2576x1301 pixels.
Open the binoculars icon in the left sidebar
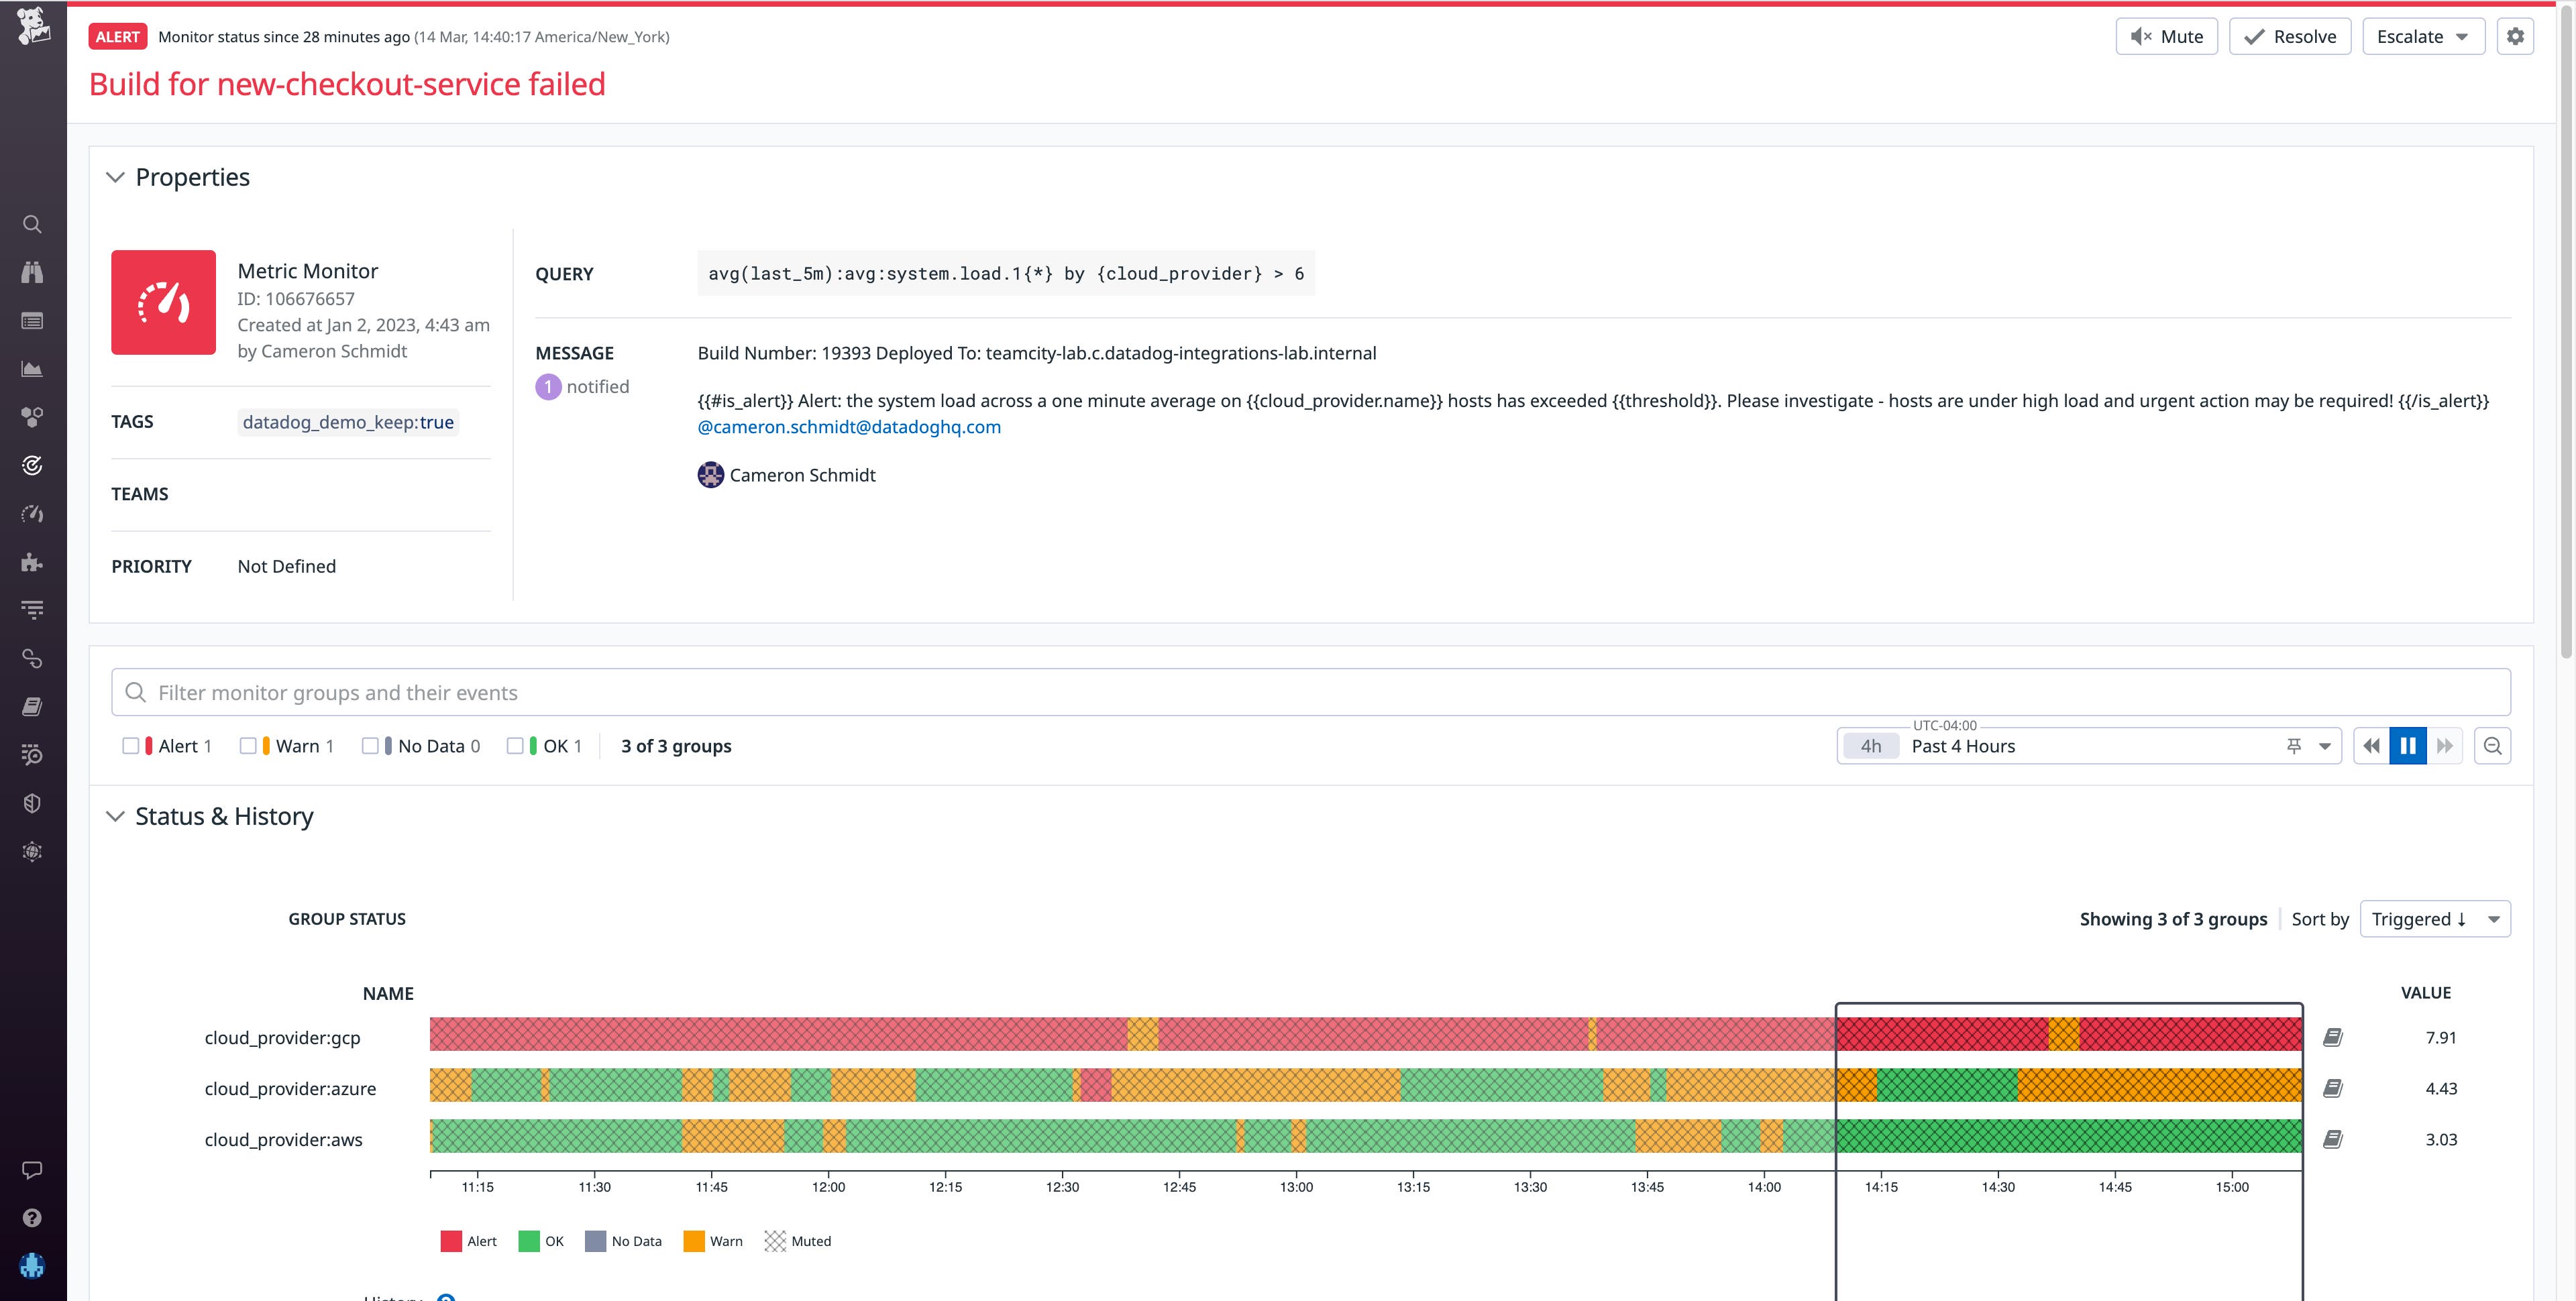click(x=32, y=272)
